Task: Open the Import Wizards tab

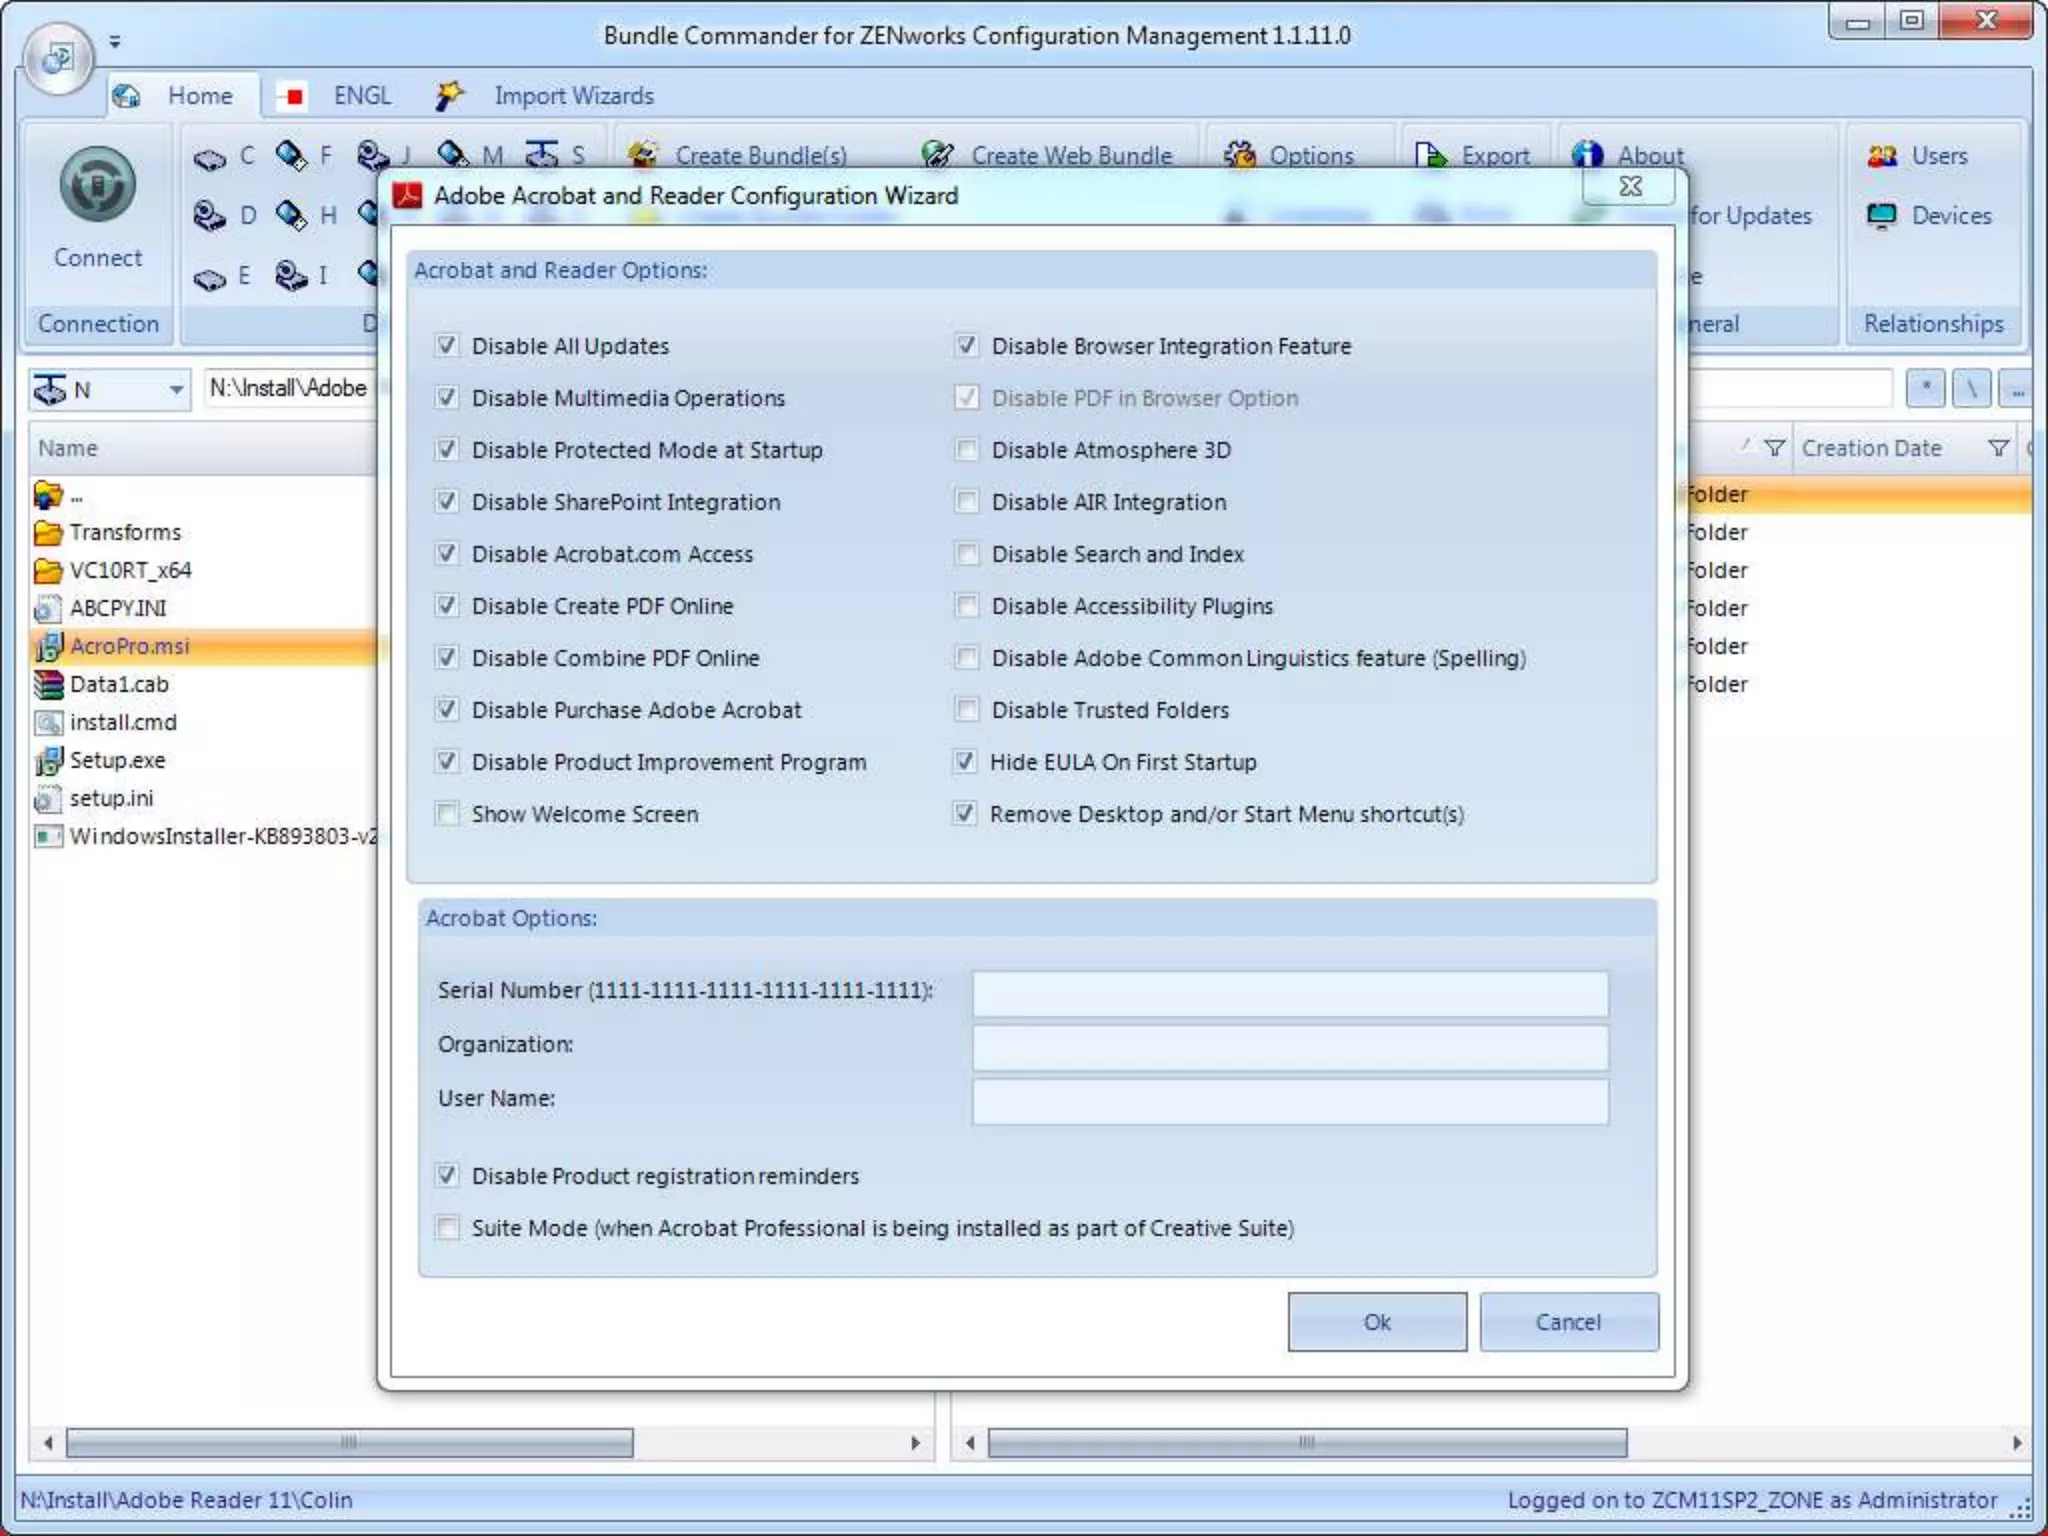Action: pos(572,96)
